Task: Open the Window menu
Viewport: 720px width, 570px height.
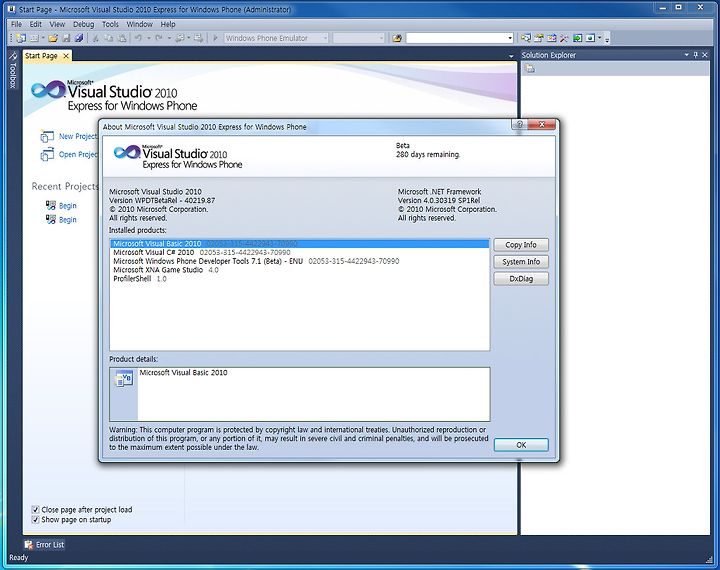Action: pyautogui.click(x=139, y=24)
